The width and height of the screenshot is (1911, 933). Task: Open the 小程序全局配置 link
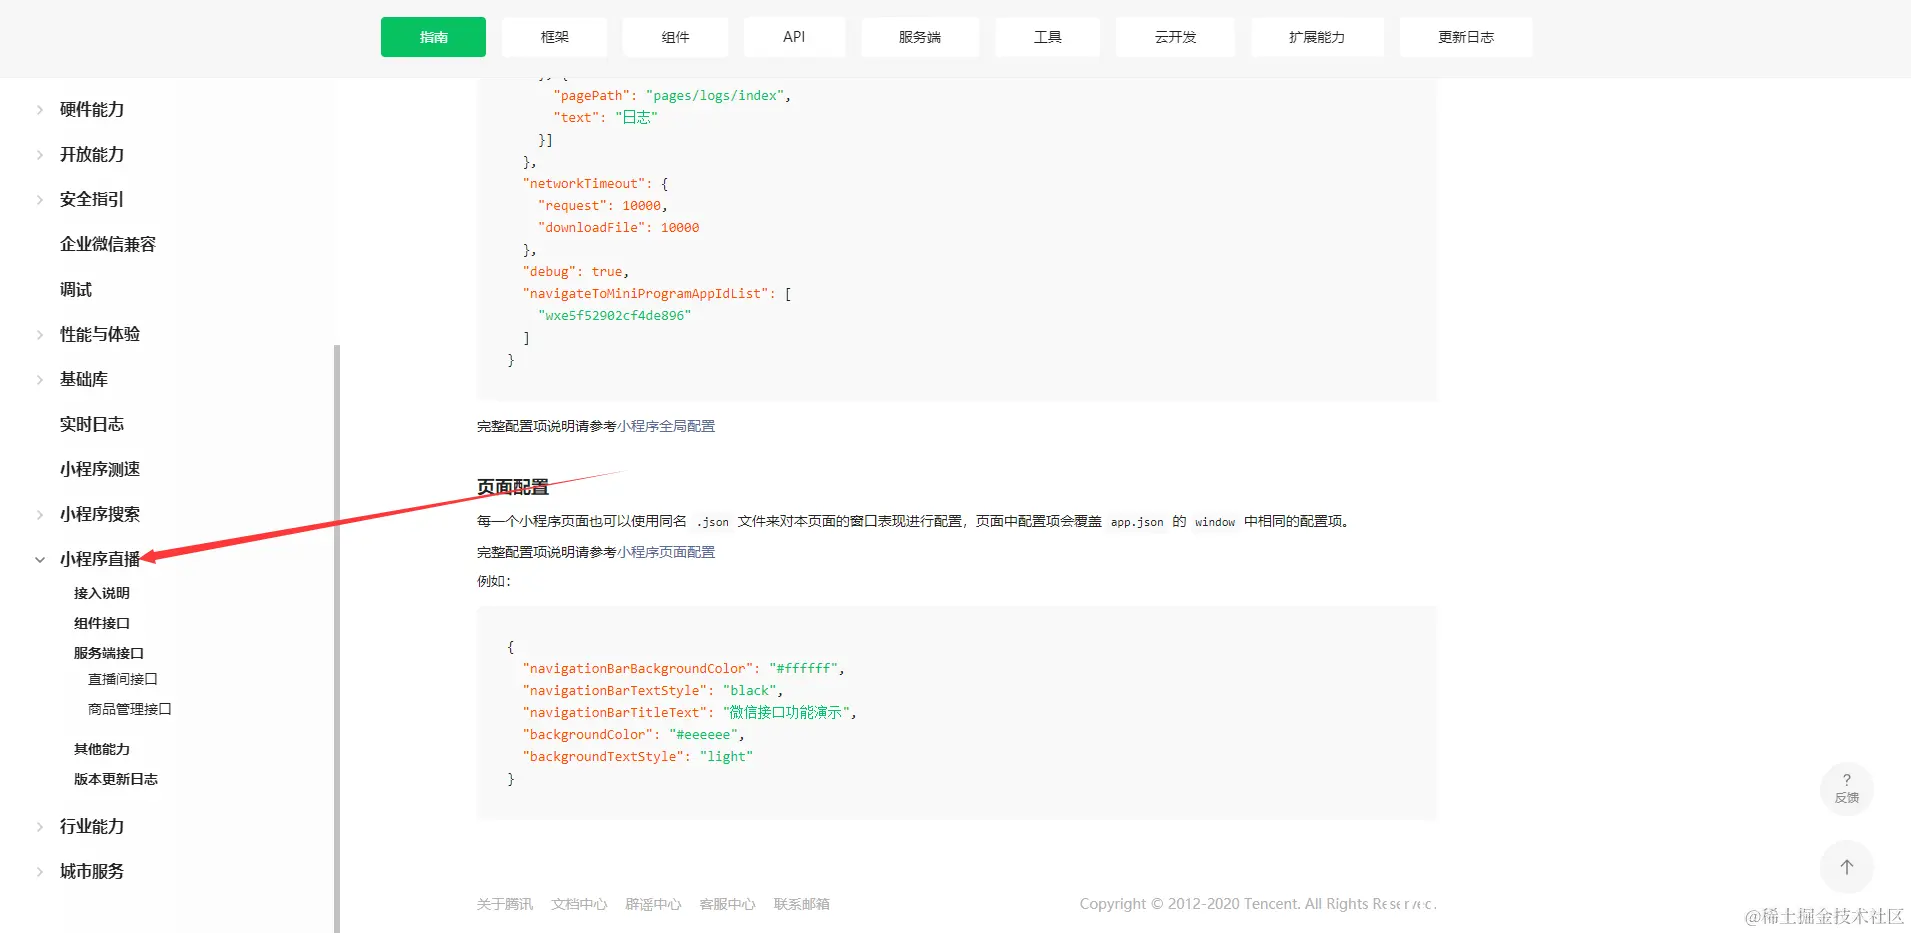pos(666,426)
